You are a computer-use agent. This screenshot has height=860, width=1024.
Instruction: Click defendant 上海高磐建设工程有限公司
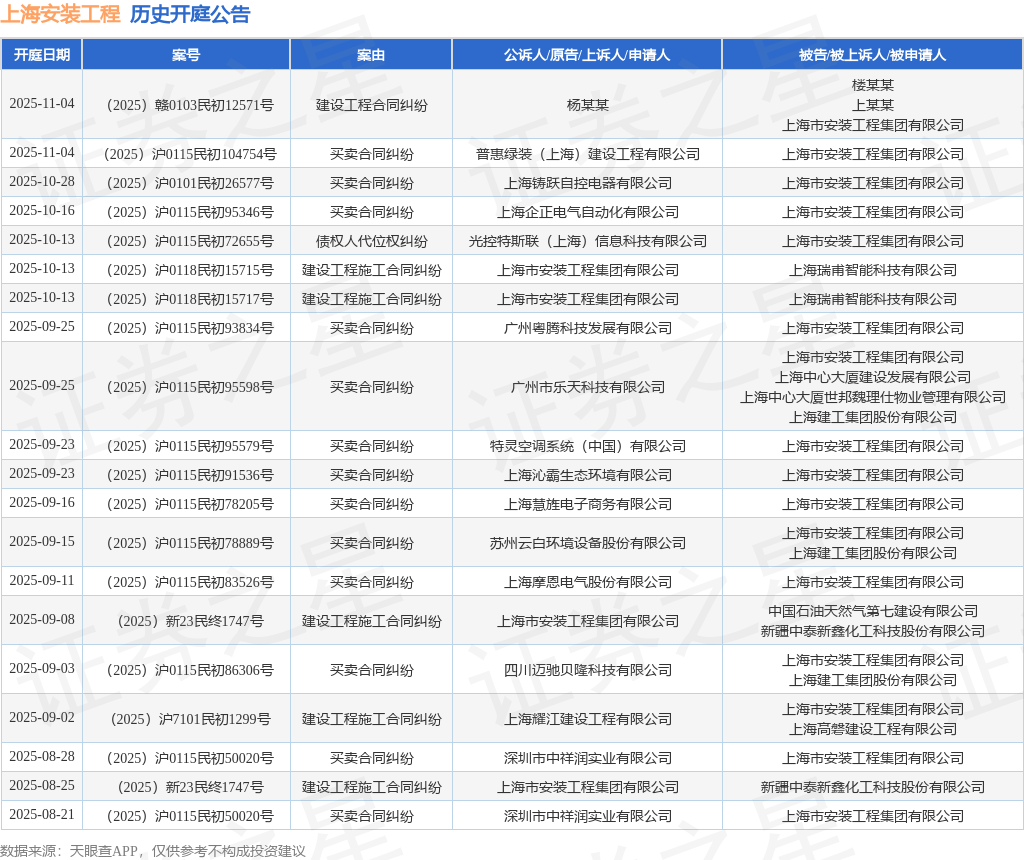872,729
